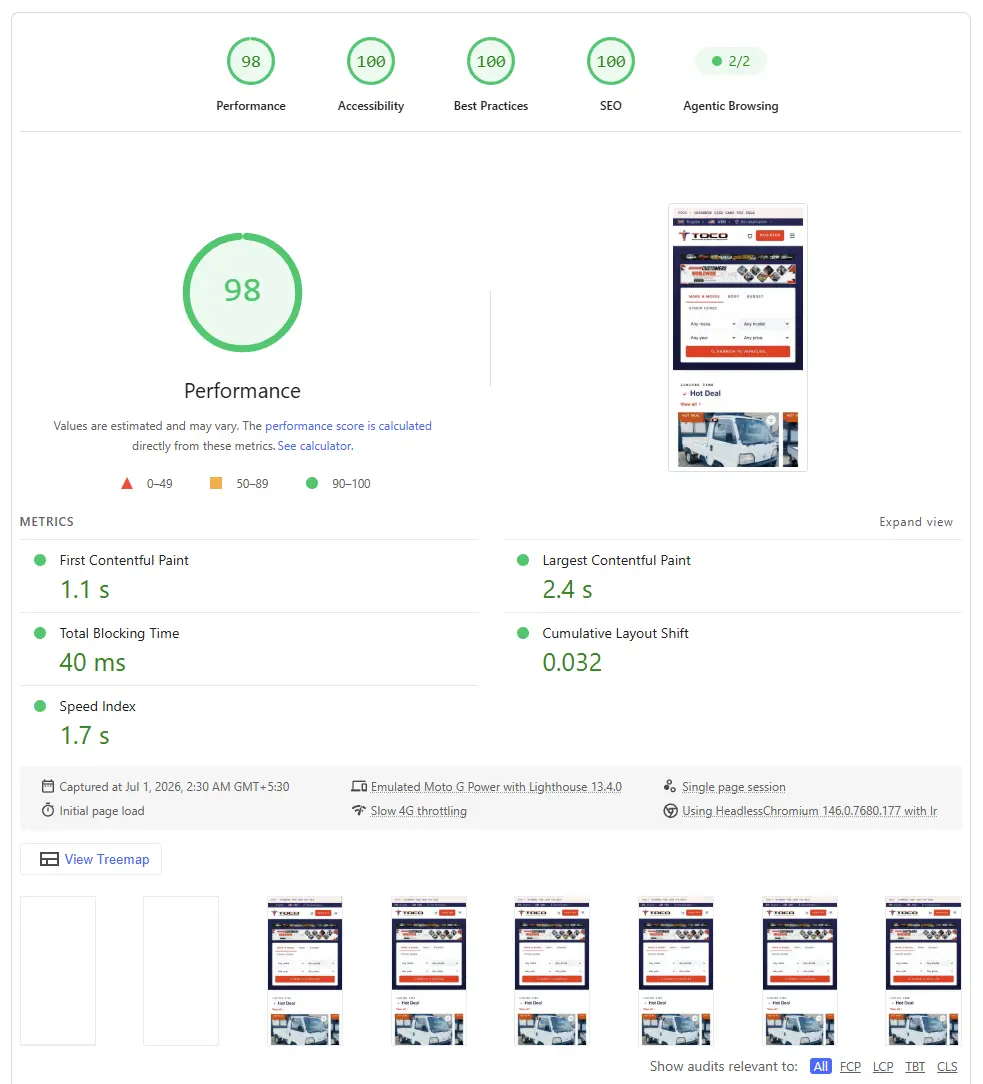Click the First Contentful Paint green dot
Image resolution: width=983 pixels, height=1084 pixels.
pyautogui.click(x=40, y=560)
